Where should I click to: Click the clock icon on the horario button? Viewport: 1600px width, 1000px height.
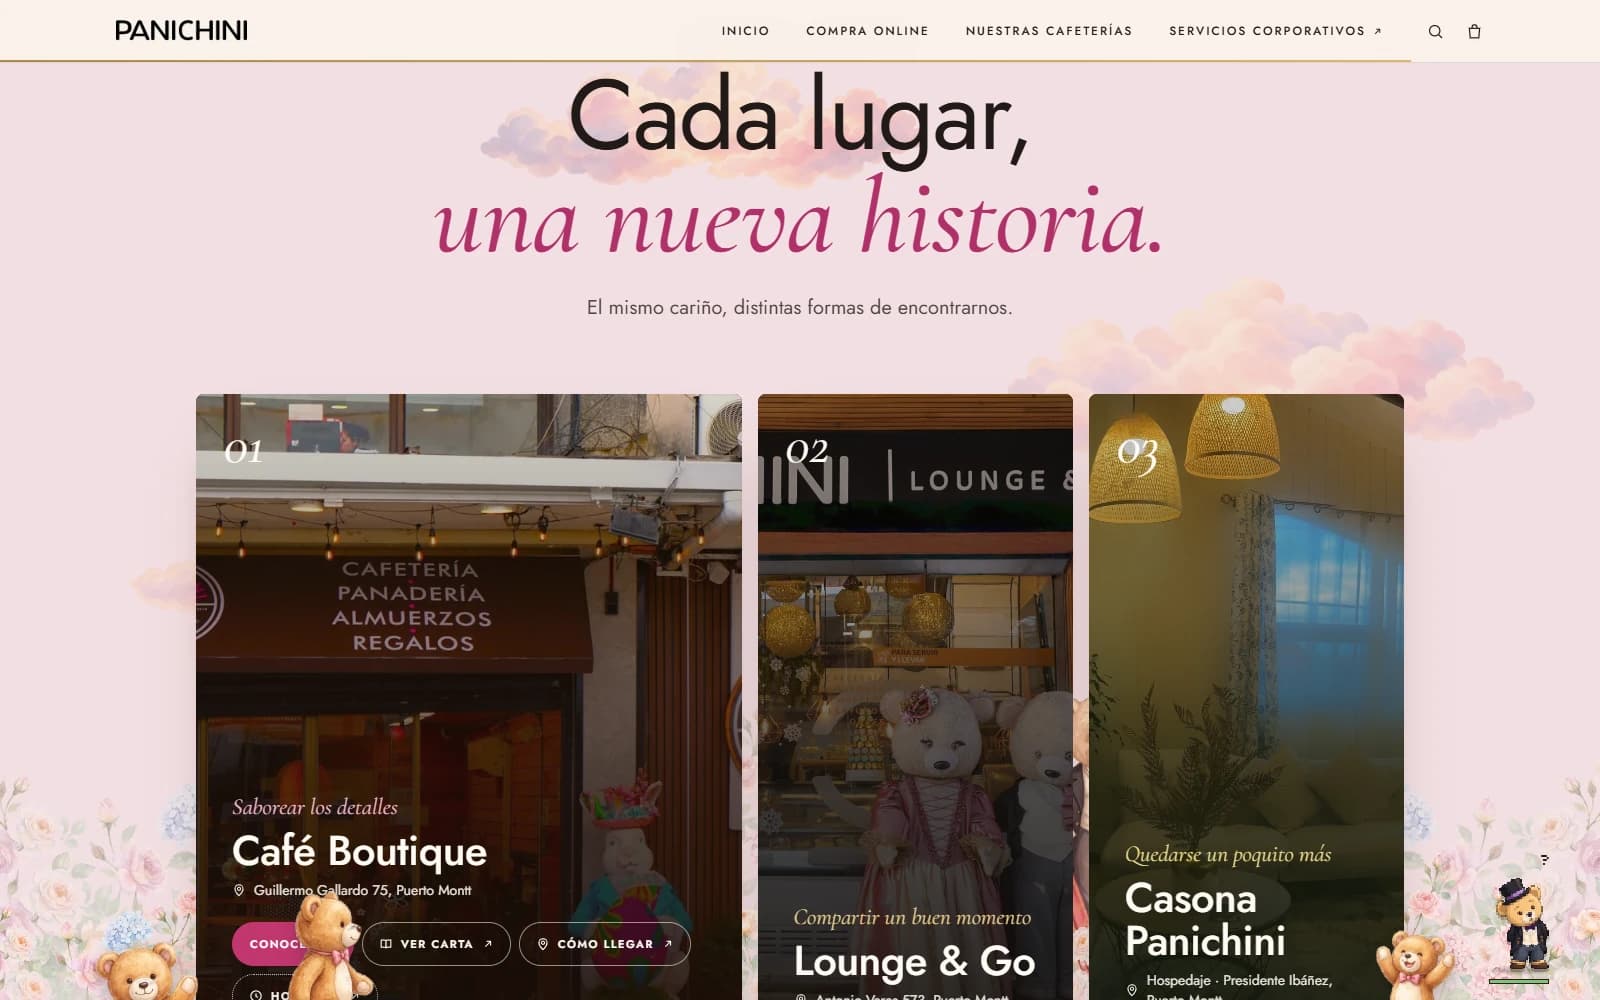[x=256, y=994]
